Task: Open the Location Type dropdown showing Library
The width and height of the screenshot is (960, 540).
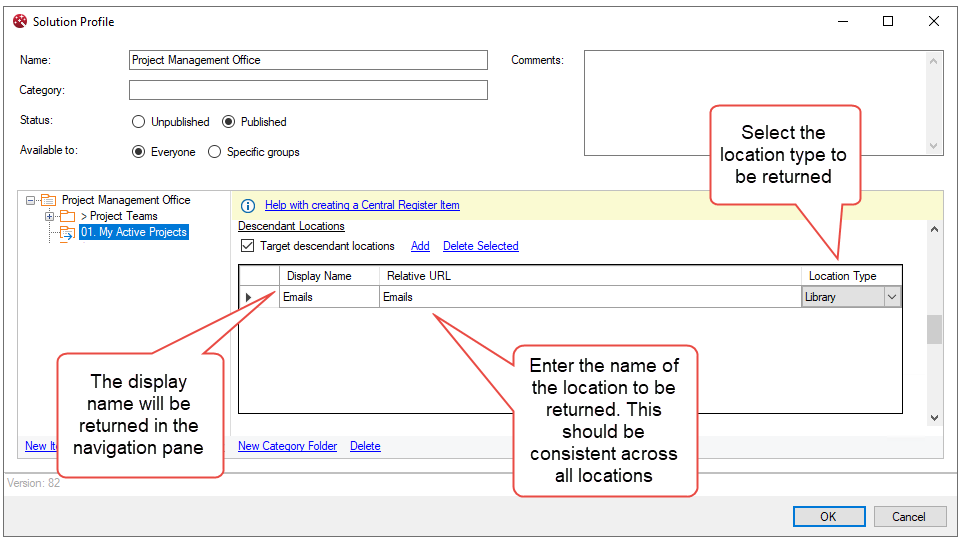Action: [891, 297]
